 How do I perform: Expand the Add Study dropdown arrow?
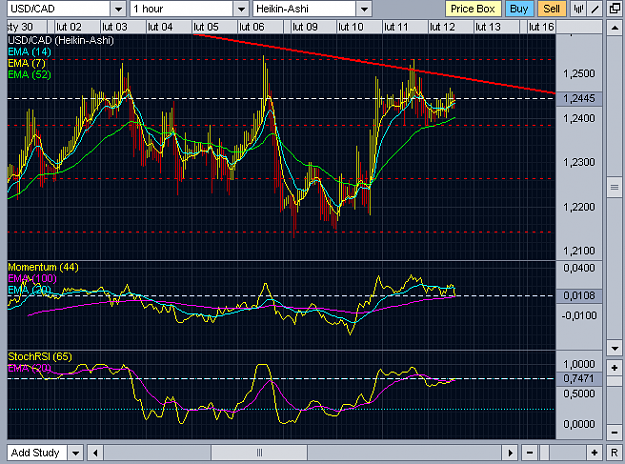(x=75, y=453)
